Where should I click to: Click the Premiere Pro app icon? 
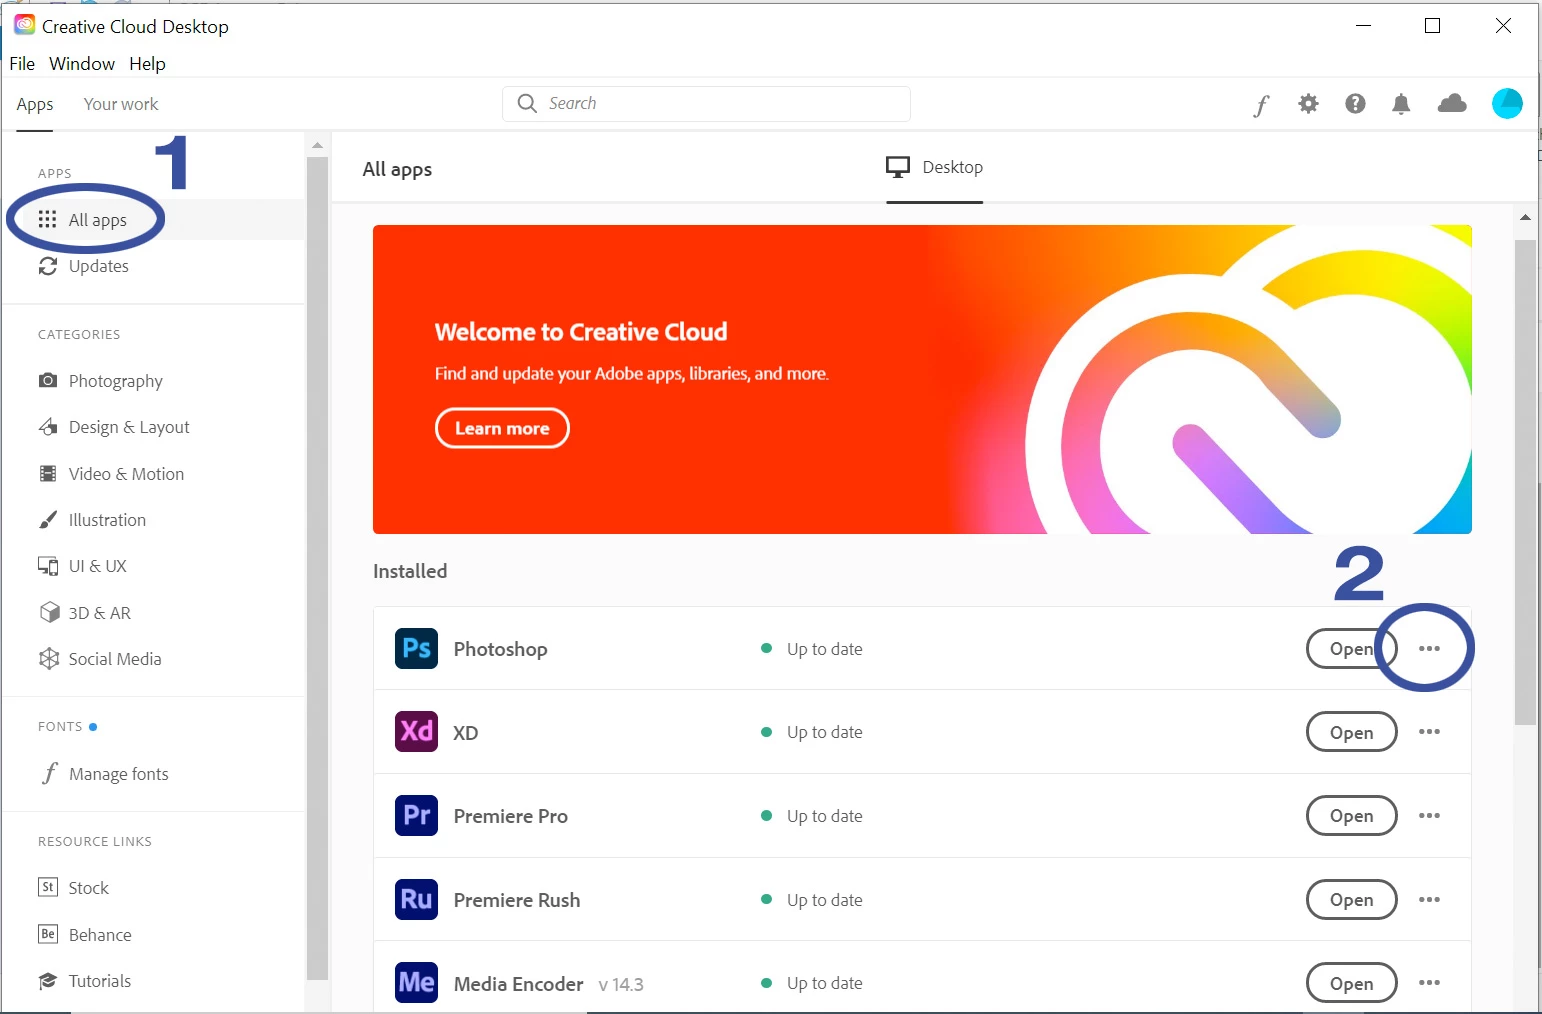pyautogui.click(x=416, y=816)
